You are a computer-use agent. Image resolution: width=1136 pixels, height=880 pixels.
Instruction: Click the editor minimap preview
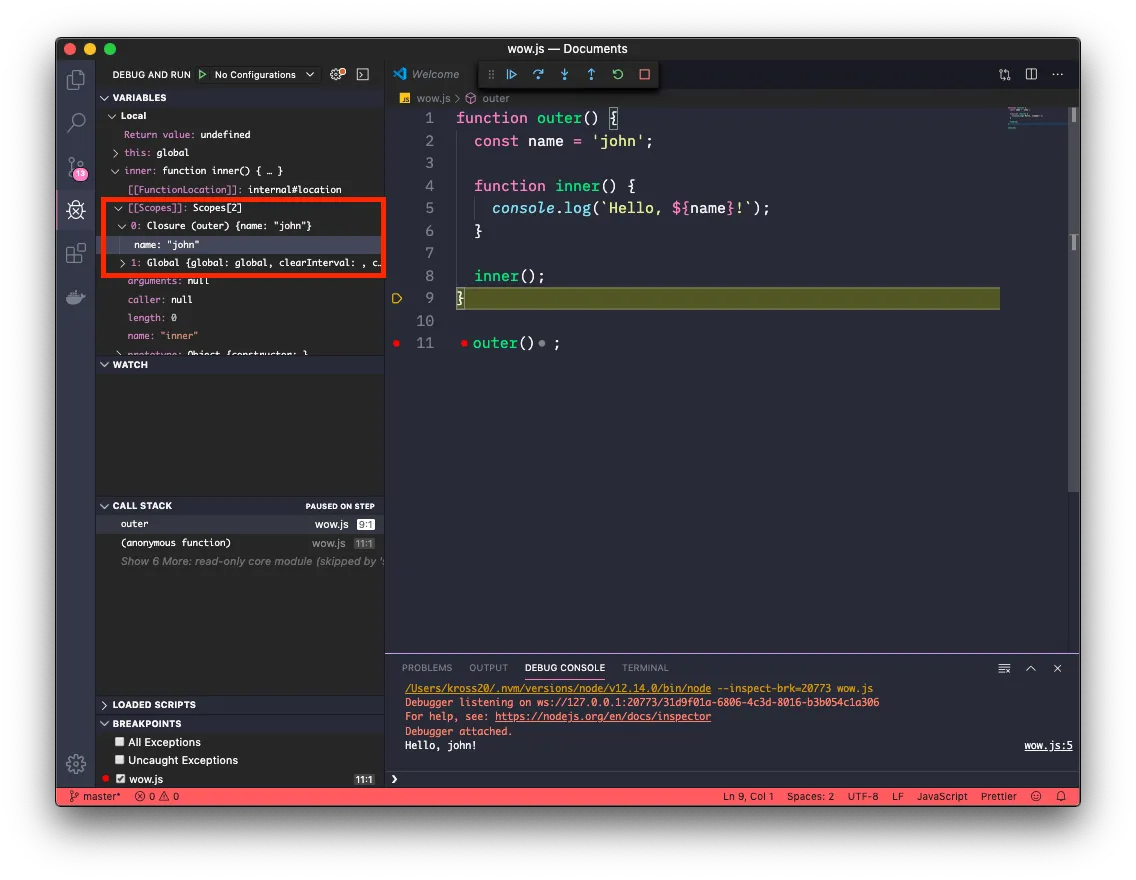1035,118
